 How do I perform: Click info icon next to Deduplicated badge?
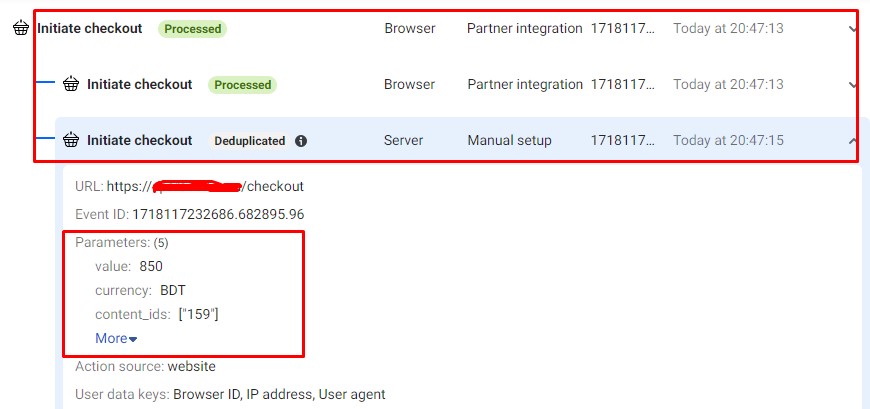coord(301,141)
